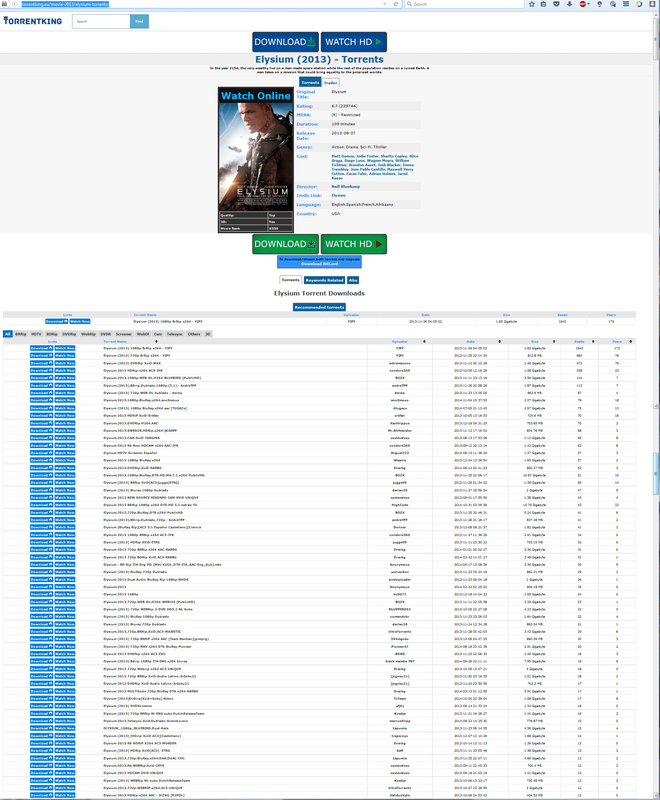This screenshot has height=800, width=660.
Task: Click the Recommended torrents button
Action: (319, 307)
